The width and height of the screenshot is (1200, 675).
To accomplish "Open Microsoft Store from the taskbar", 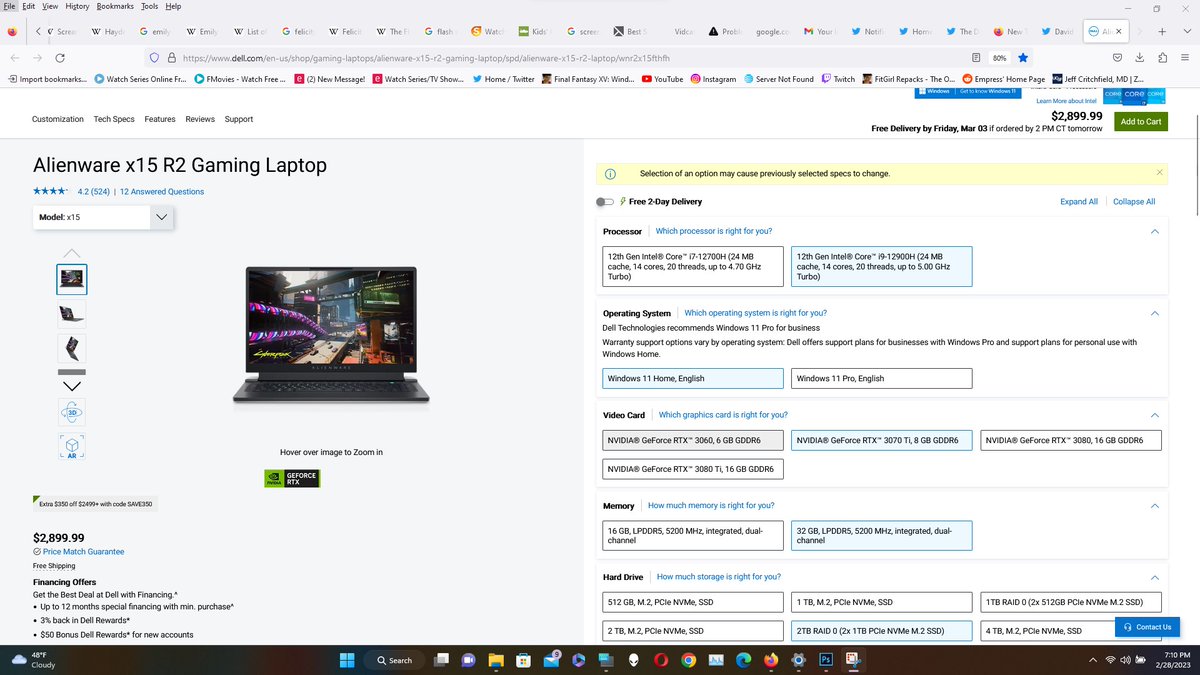I will click(x=523, y=660).
